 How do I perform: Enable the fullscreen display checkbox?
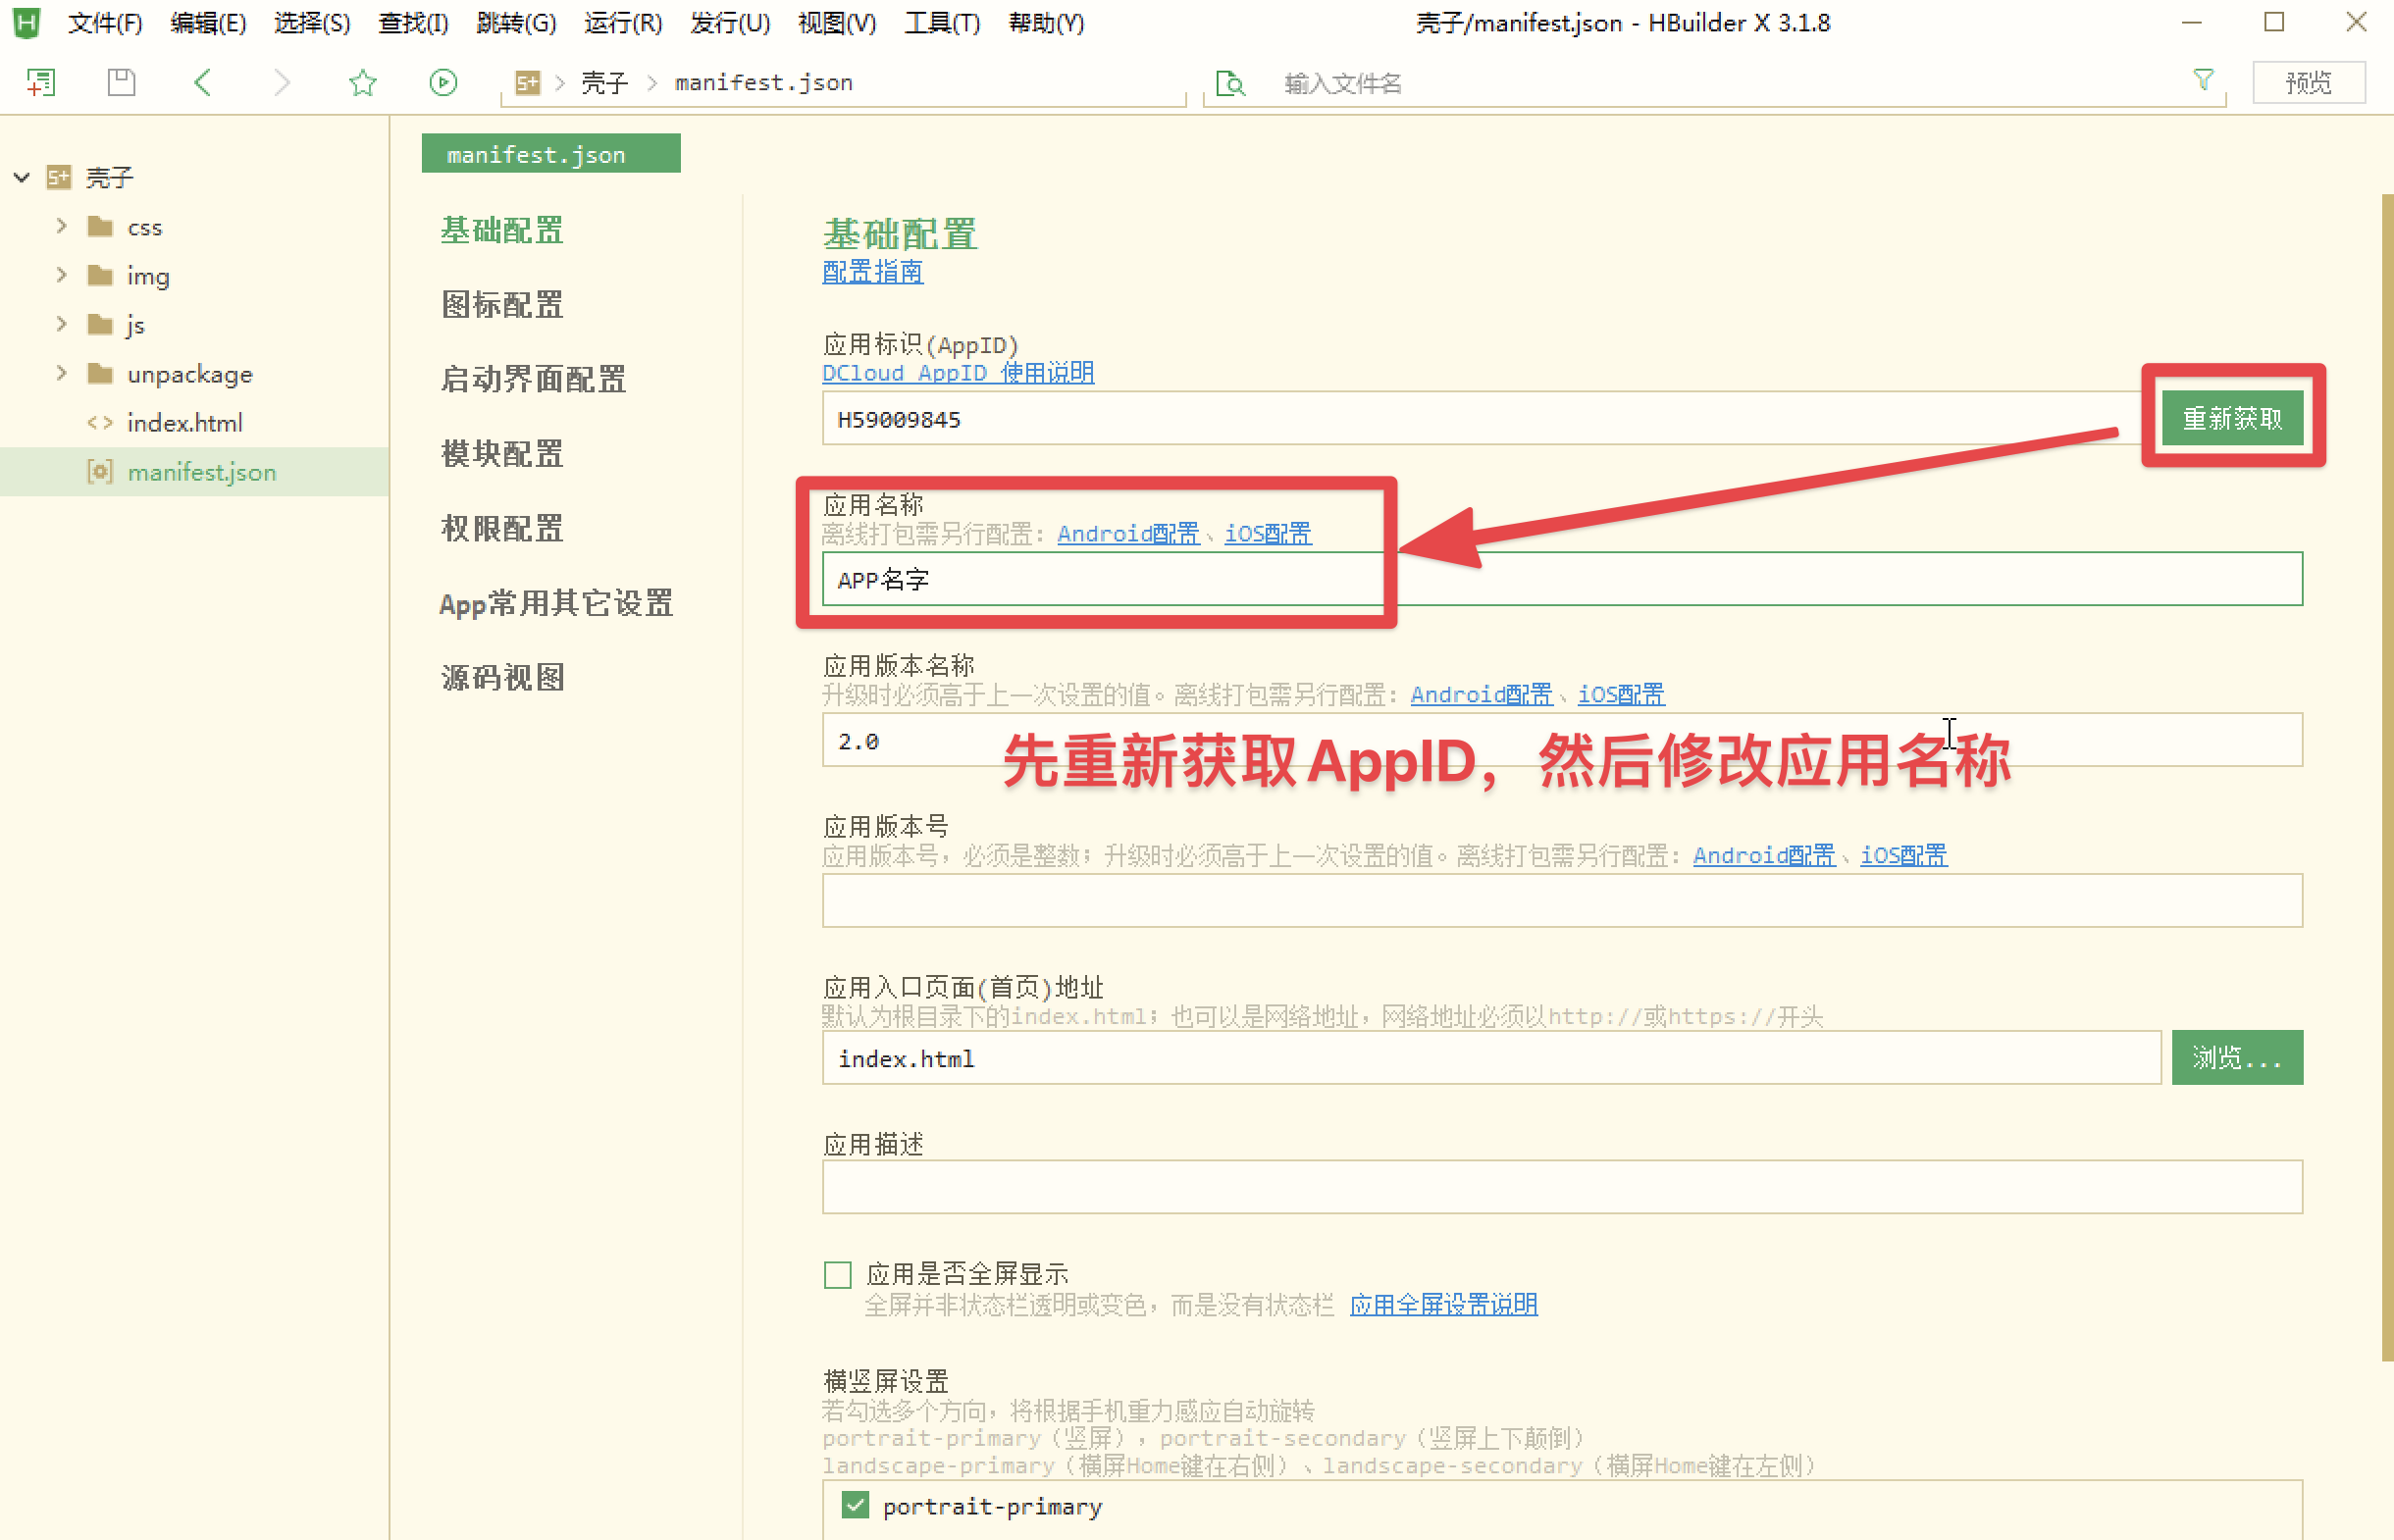[x=837, y=1274]
